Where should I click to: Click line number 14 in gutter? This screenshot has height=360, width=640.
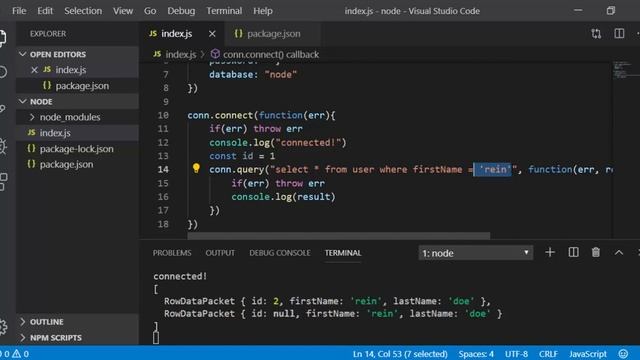(x=163, y=169)
